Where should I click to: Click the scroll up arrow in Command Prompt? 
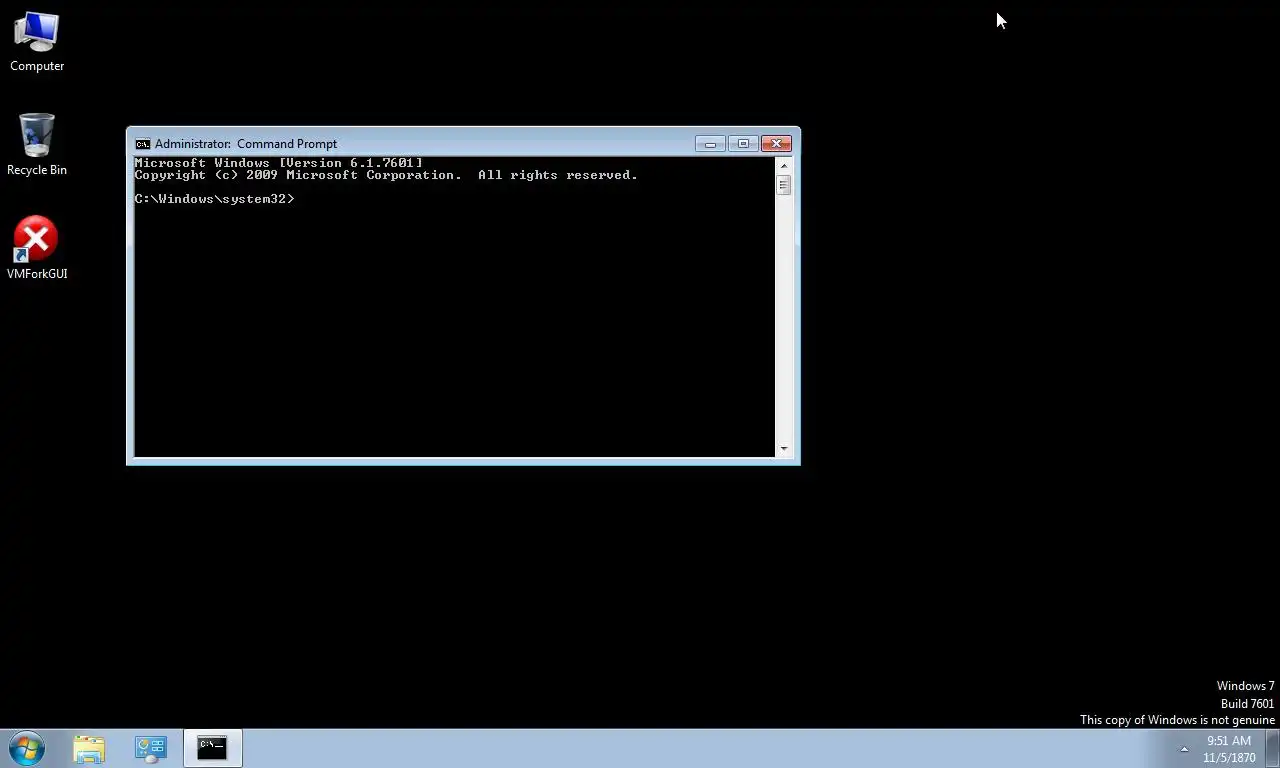coord(784,166)
